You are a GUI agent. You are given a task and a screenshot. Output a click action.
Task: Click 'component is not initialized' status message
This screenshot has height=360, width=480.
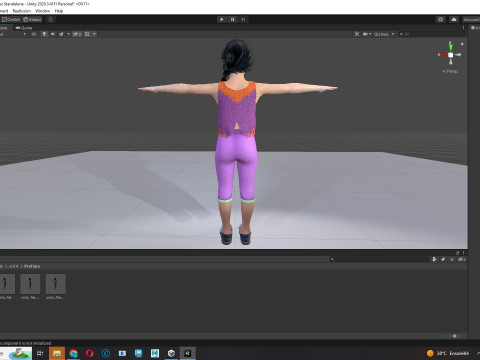pos(25,343)
